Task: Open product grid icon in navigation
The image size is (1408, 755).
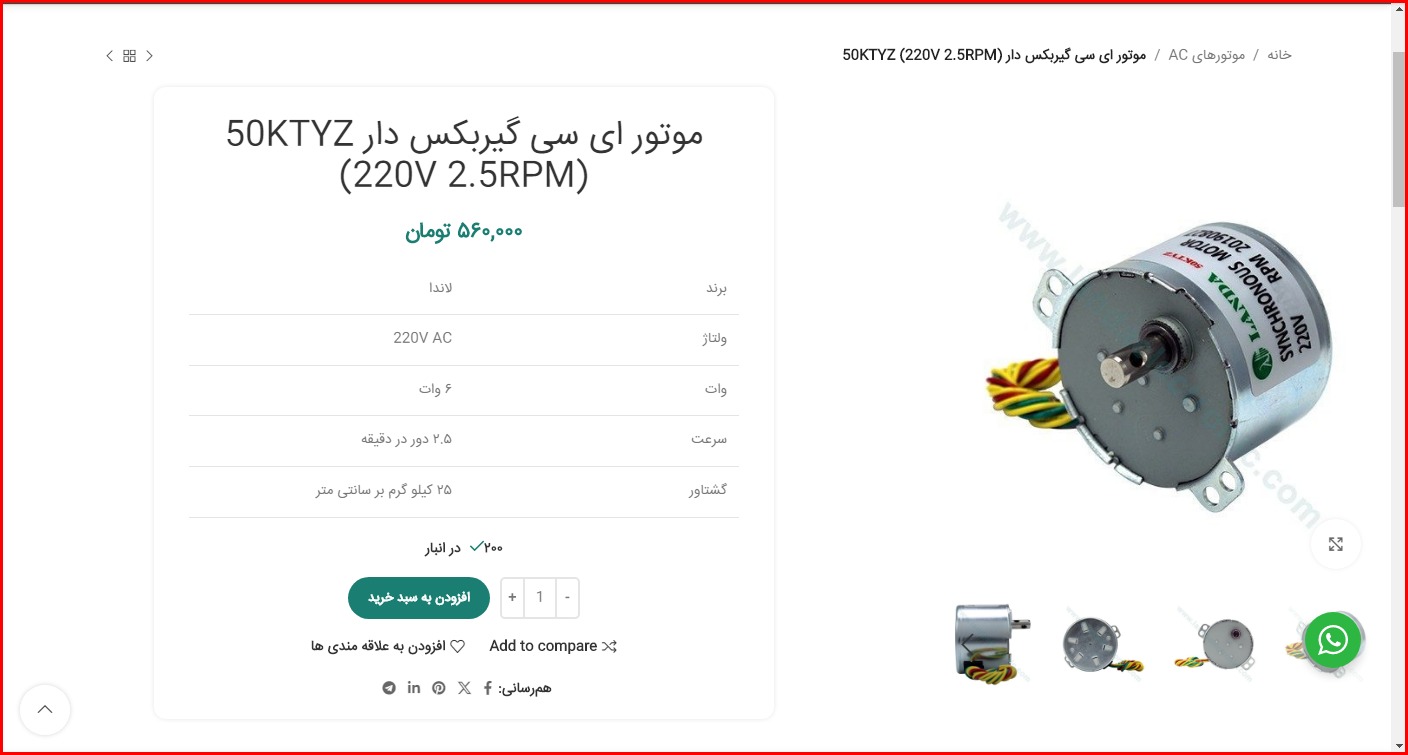Action: [x=129, y=56]
